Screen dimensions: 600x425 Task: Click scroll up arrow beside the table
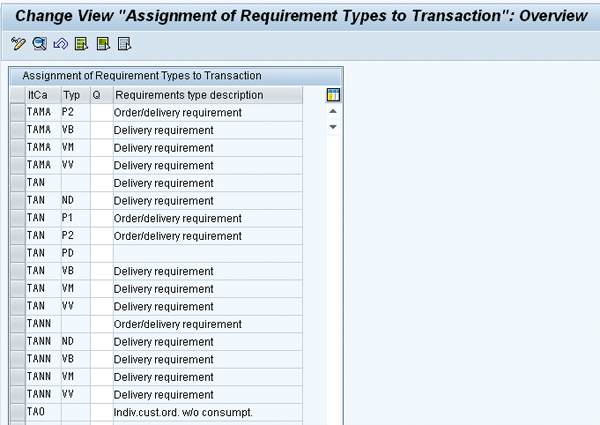point(333,112)
